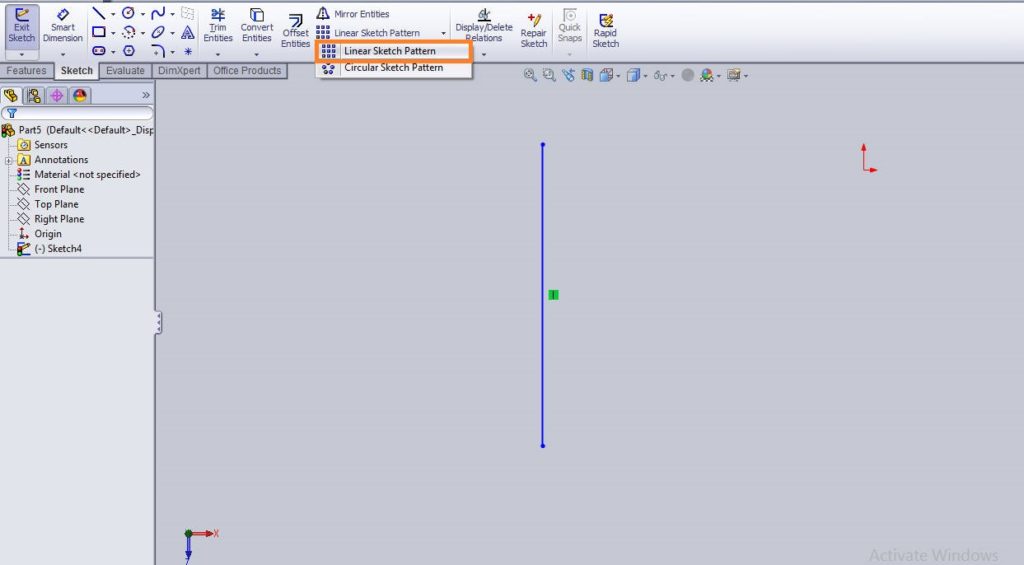The image size is (1024, 565).
Task: Switch to the Features tab
Action: click(x=26, y=71)
